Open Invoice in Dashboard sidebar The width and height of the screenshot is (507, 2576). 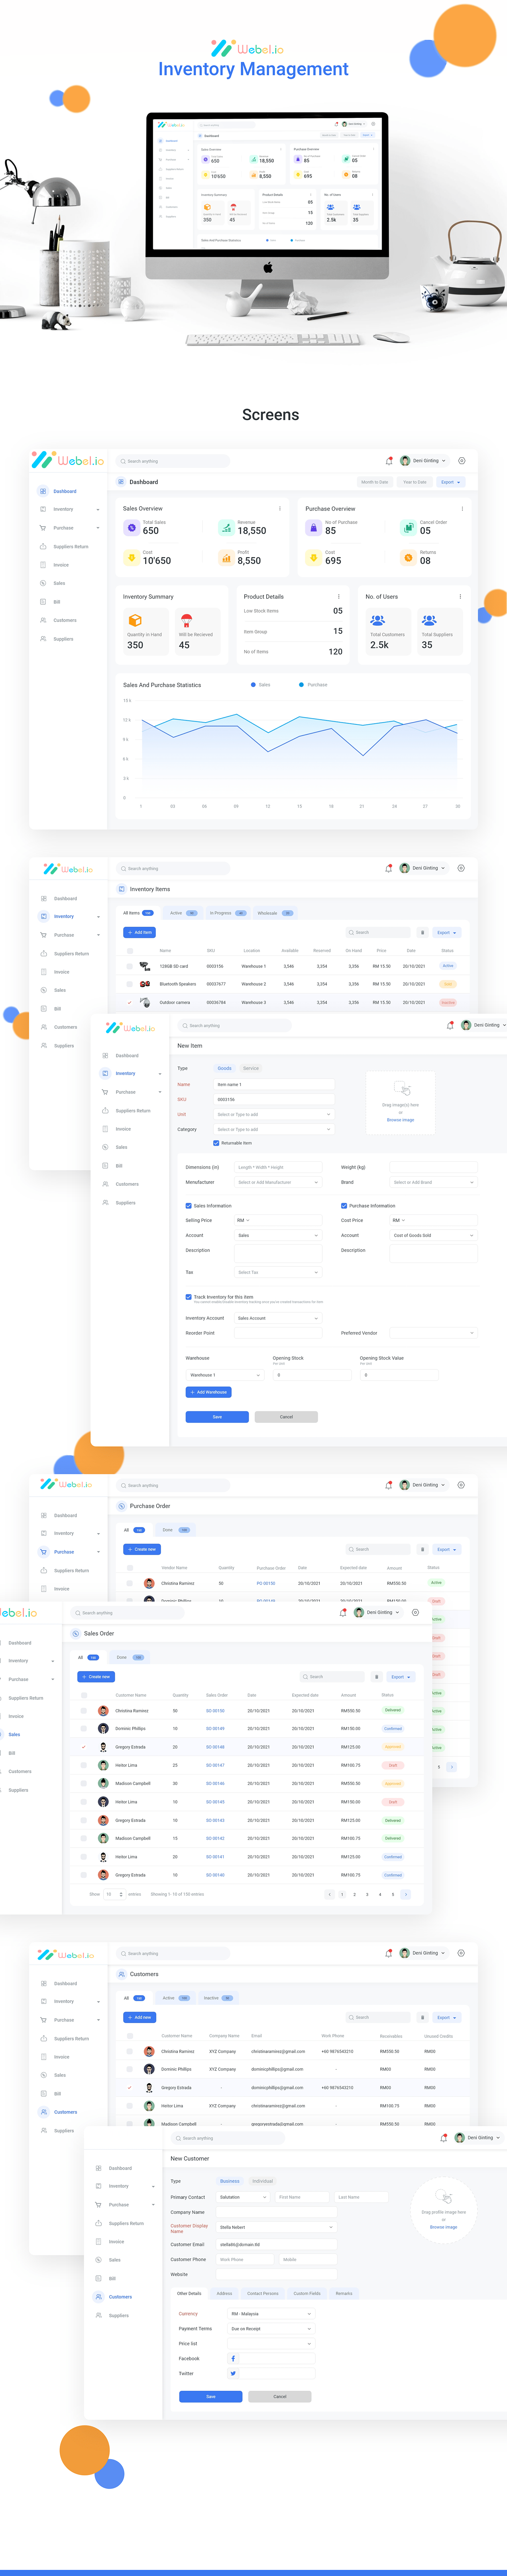61,565
